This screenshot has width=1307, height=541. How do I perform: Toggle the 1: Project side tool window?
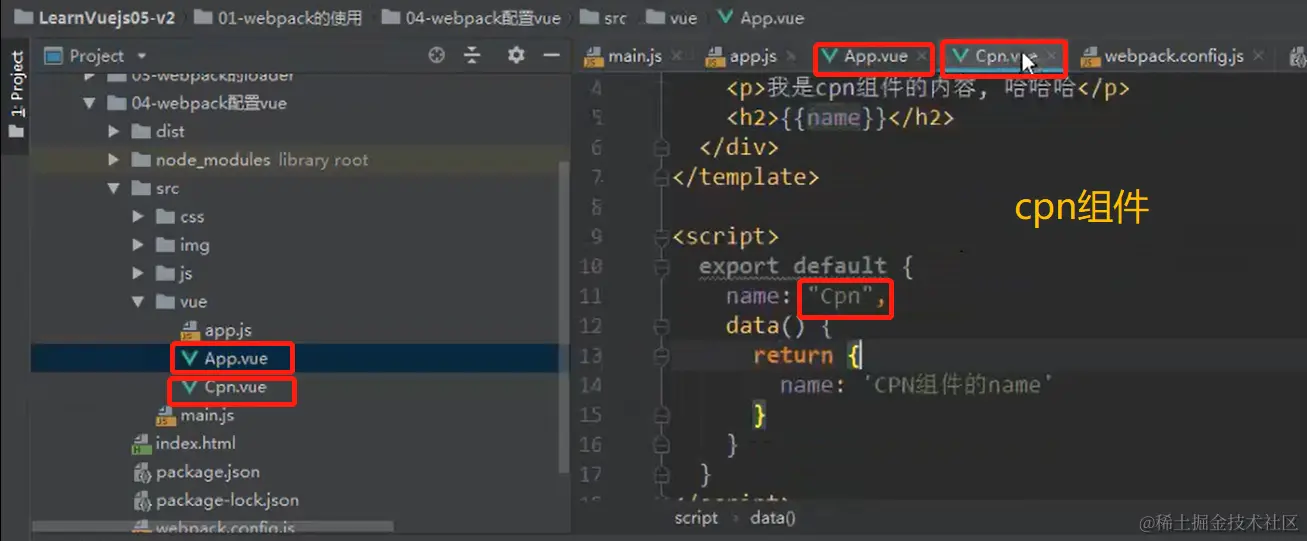[x=15, y=95]
